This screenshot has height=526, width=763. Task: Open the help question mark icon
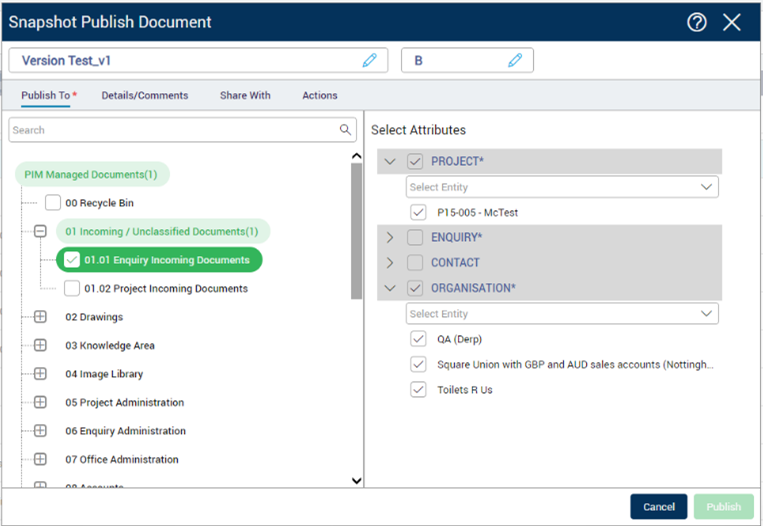coord(697,22)
